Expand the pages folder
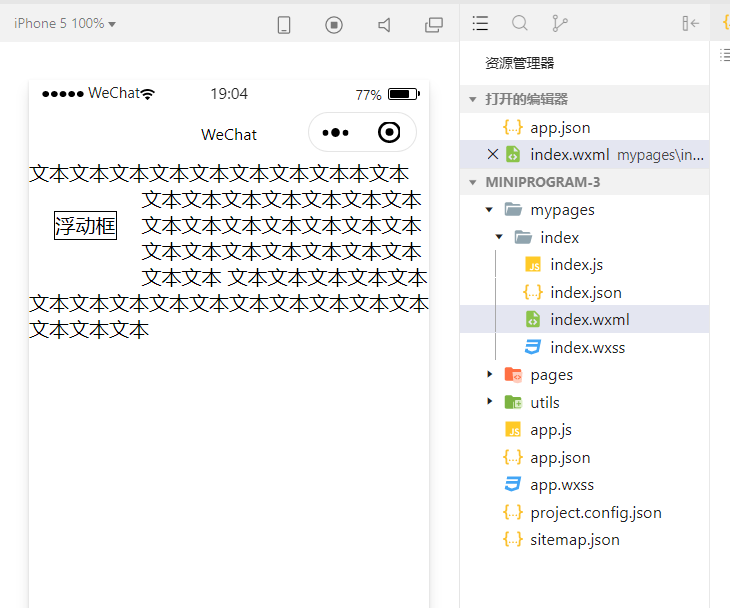Screen dimensions: 730x608 click(x=489, y=374)
